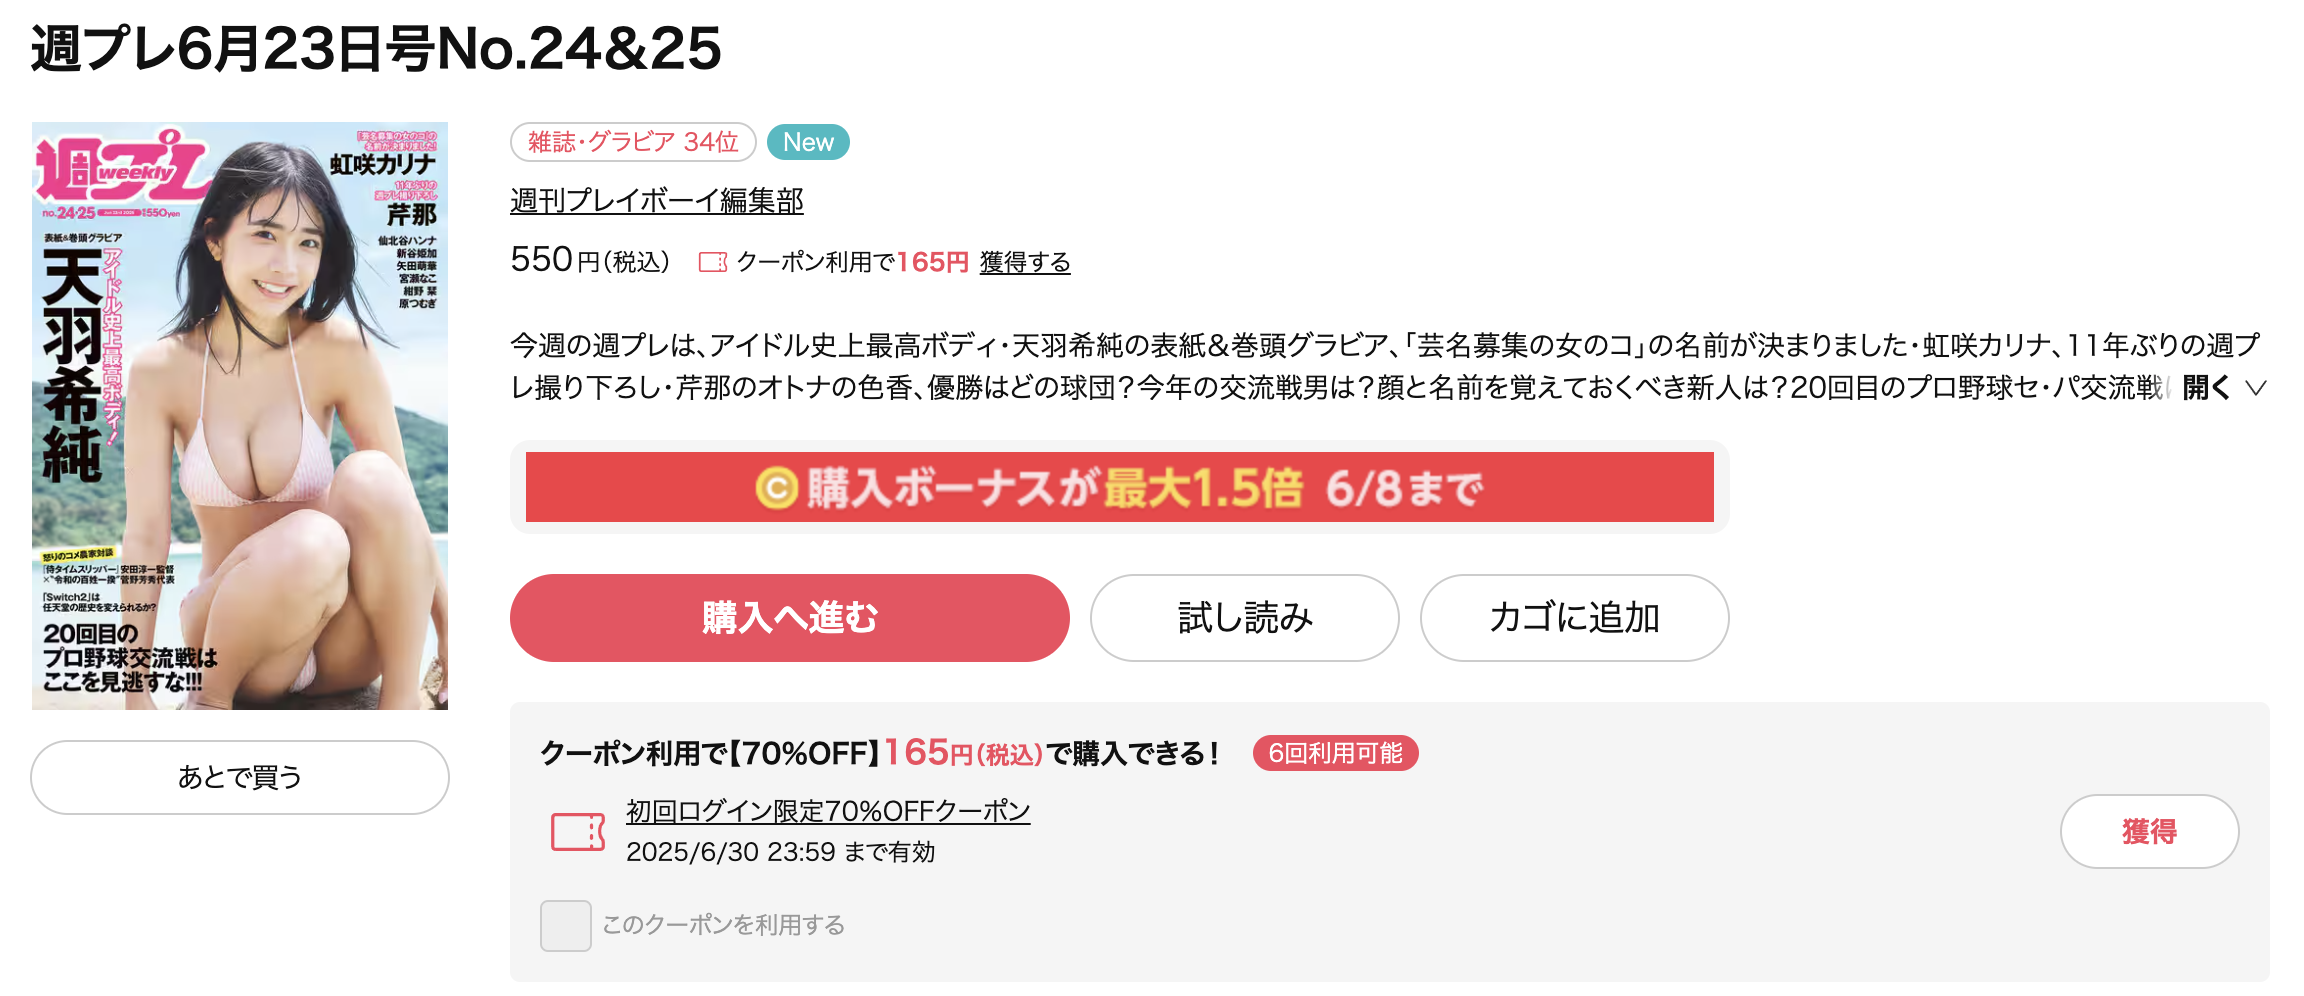This screenshot has width=2304, height=996.
Task: Proceed with the 購入へ進む button
Action: (x=790, y=618)
